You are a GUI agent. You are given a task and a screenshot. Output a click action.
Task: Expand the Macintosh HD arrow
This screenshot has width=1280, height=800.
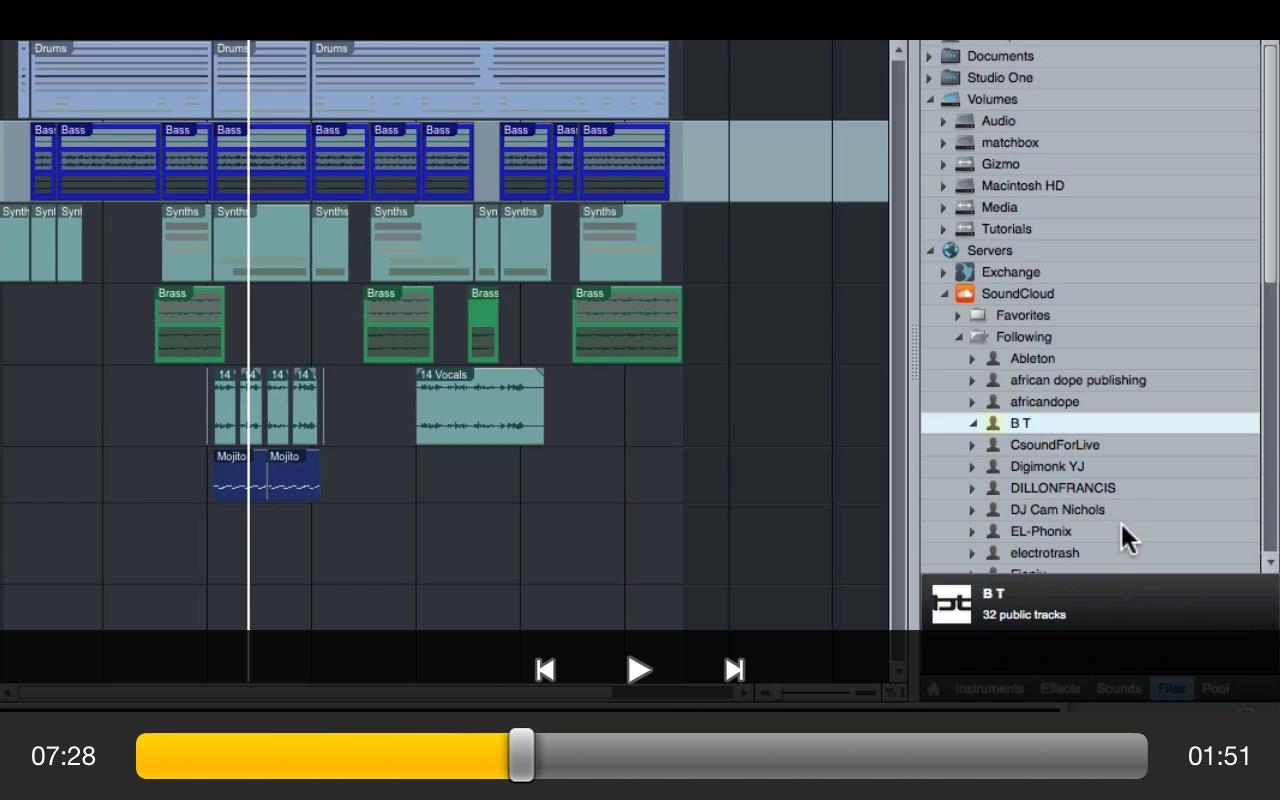943,186
